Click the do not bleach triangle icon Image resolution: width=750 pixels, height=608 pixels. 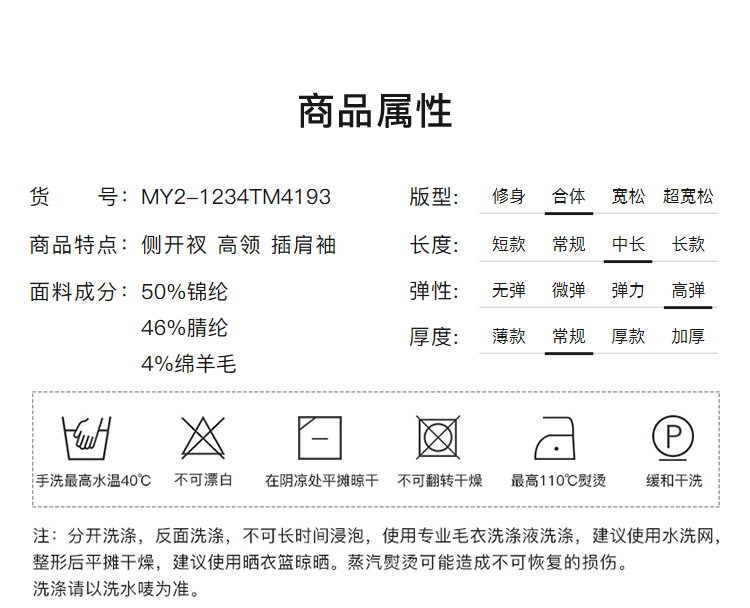[x=203, y=437]
